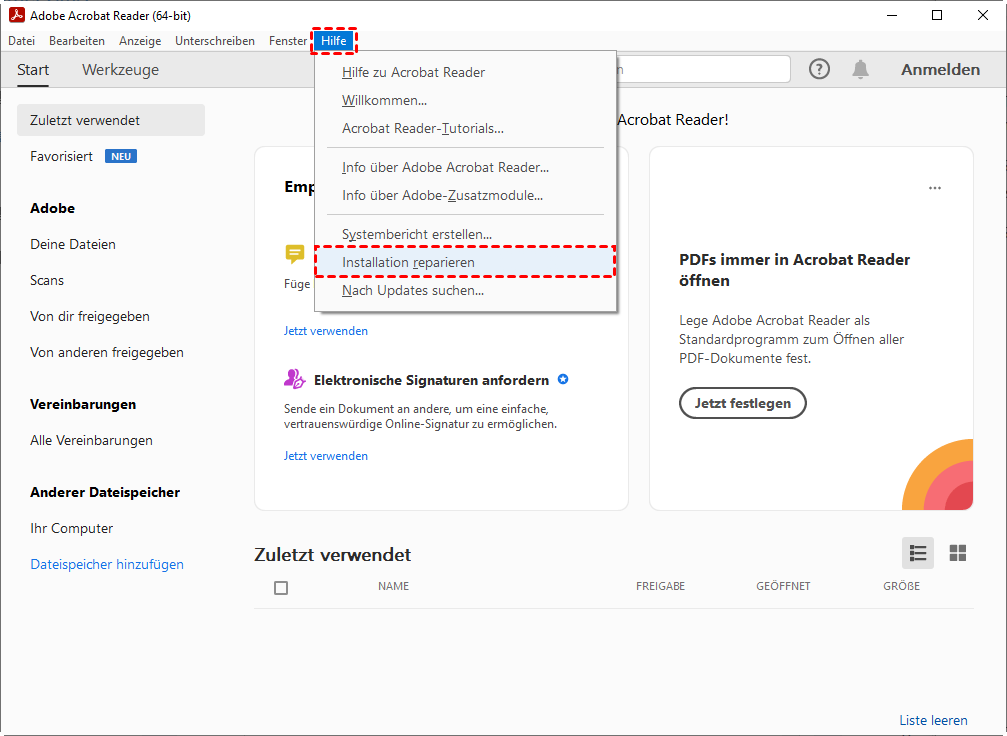1007x736 pixels.
Task: Click the Jetzt festlegen button
Action: 742,403
